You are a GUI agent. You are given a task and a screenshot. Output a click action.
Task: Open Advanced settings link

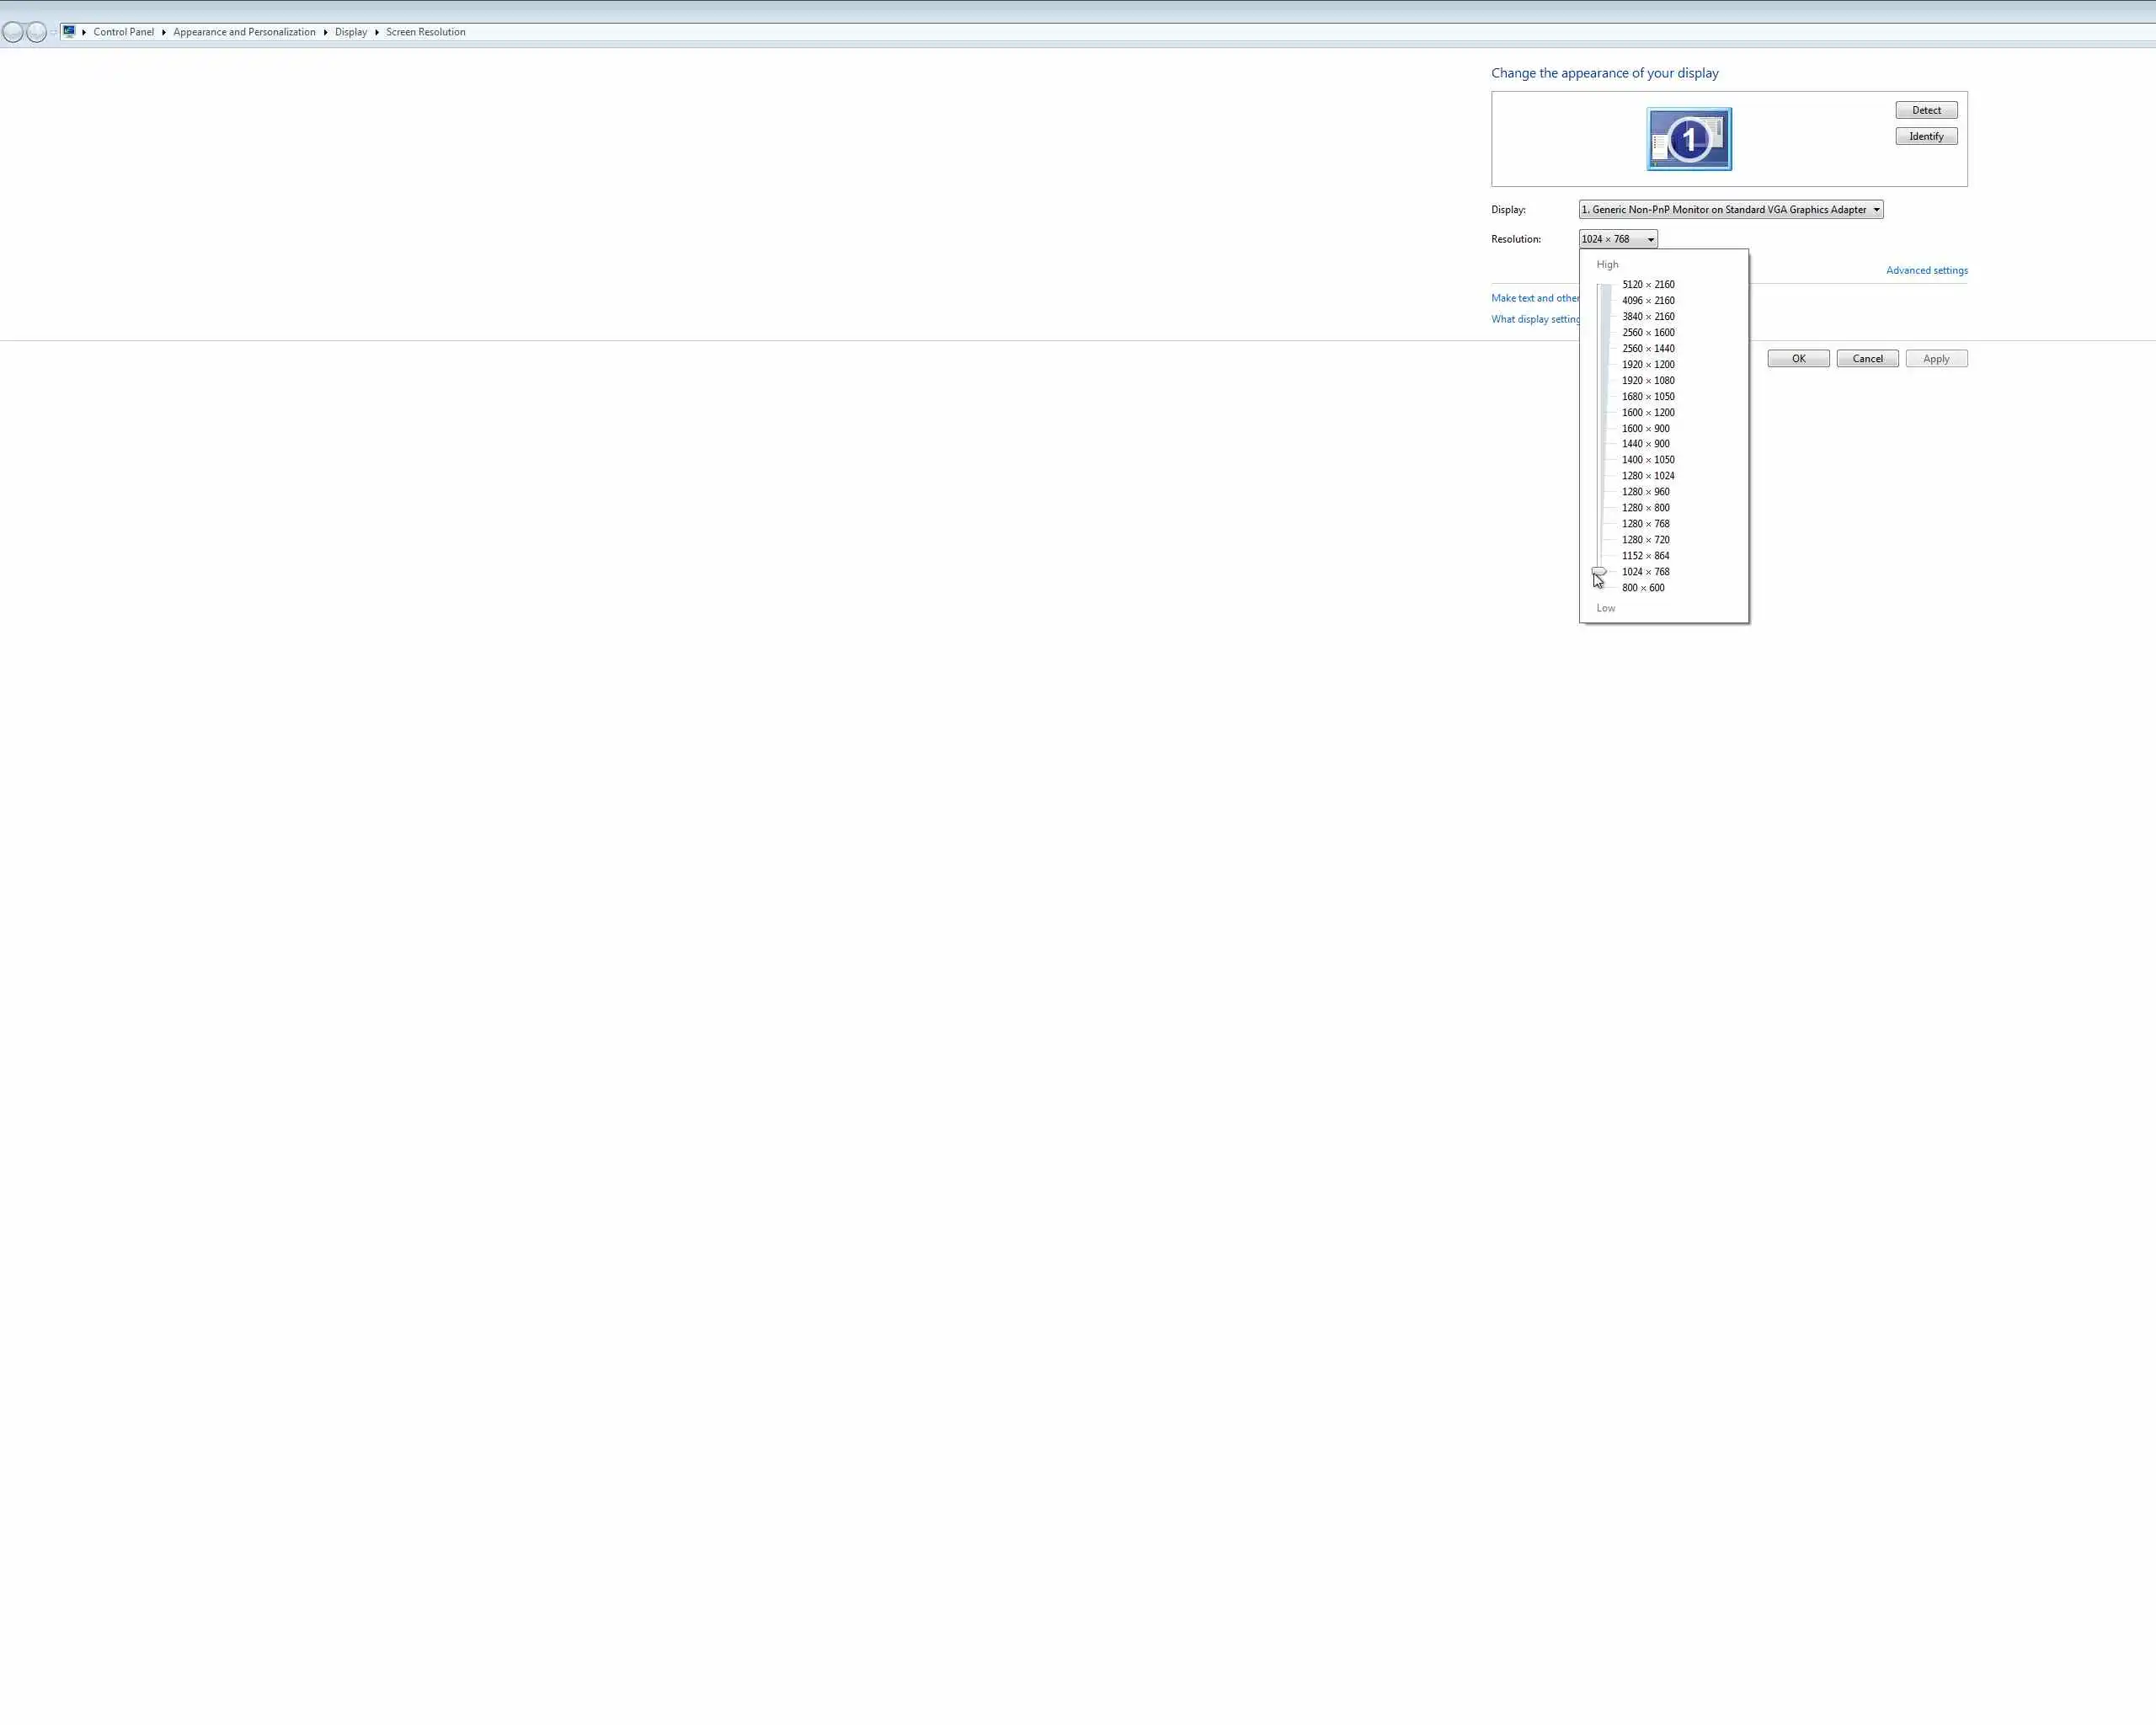click(x=1926, y=270)
